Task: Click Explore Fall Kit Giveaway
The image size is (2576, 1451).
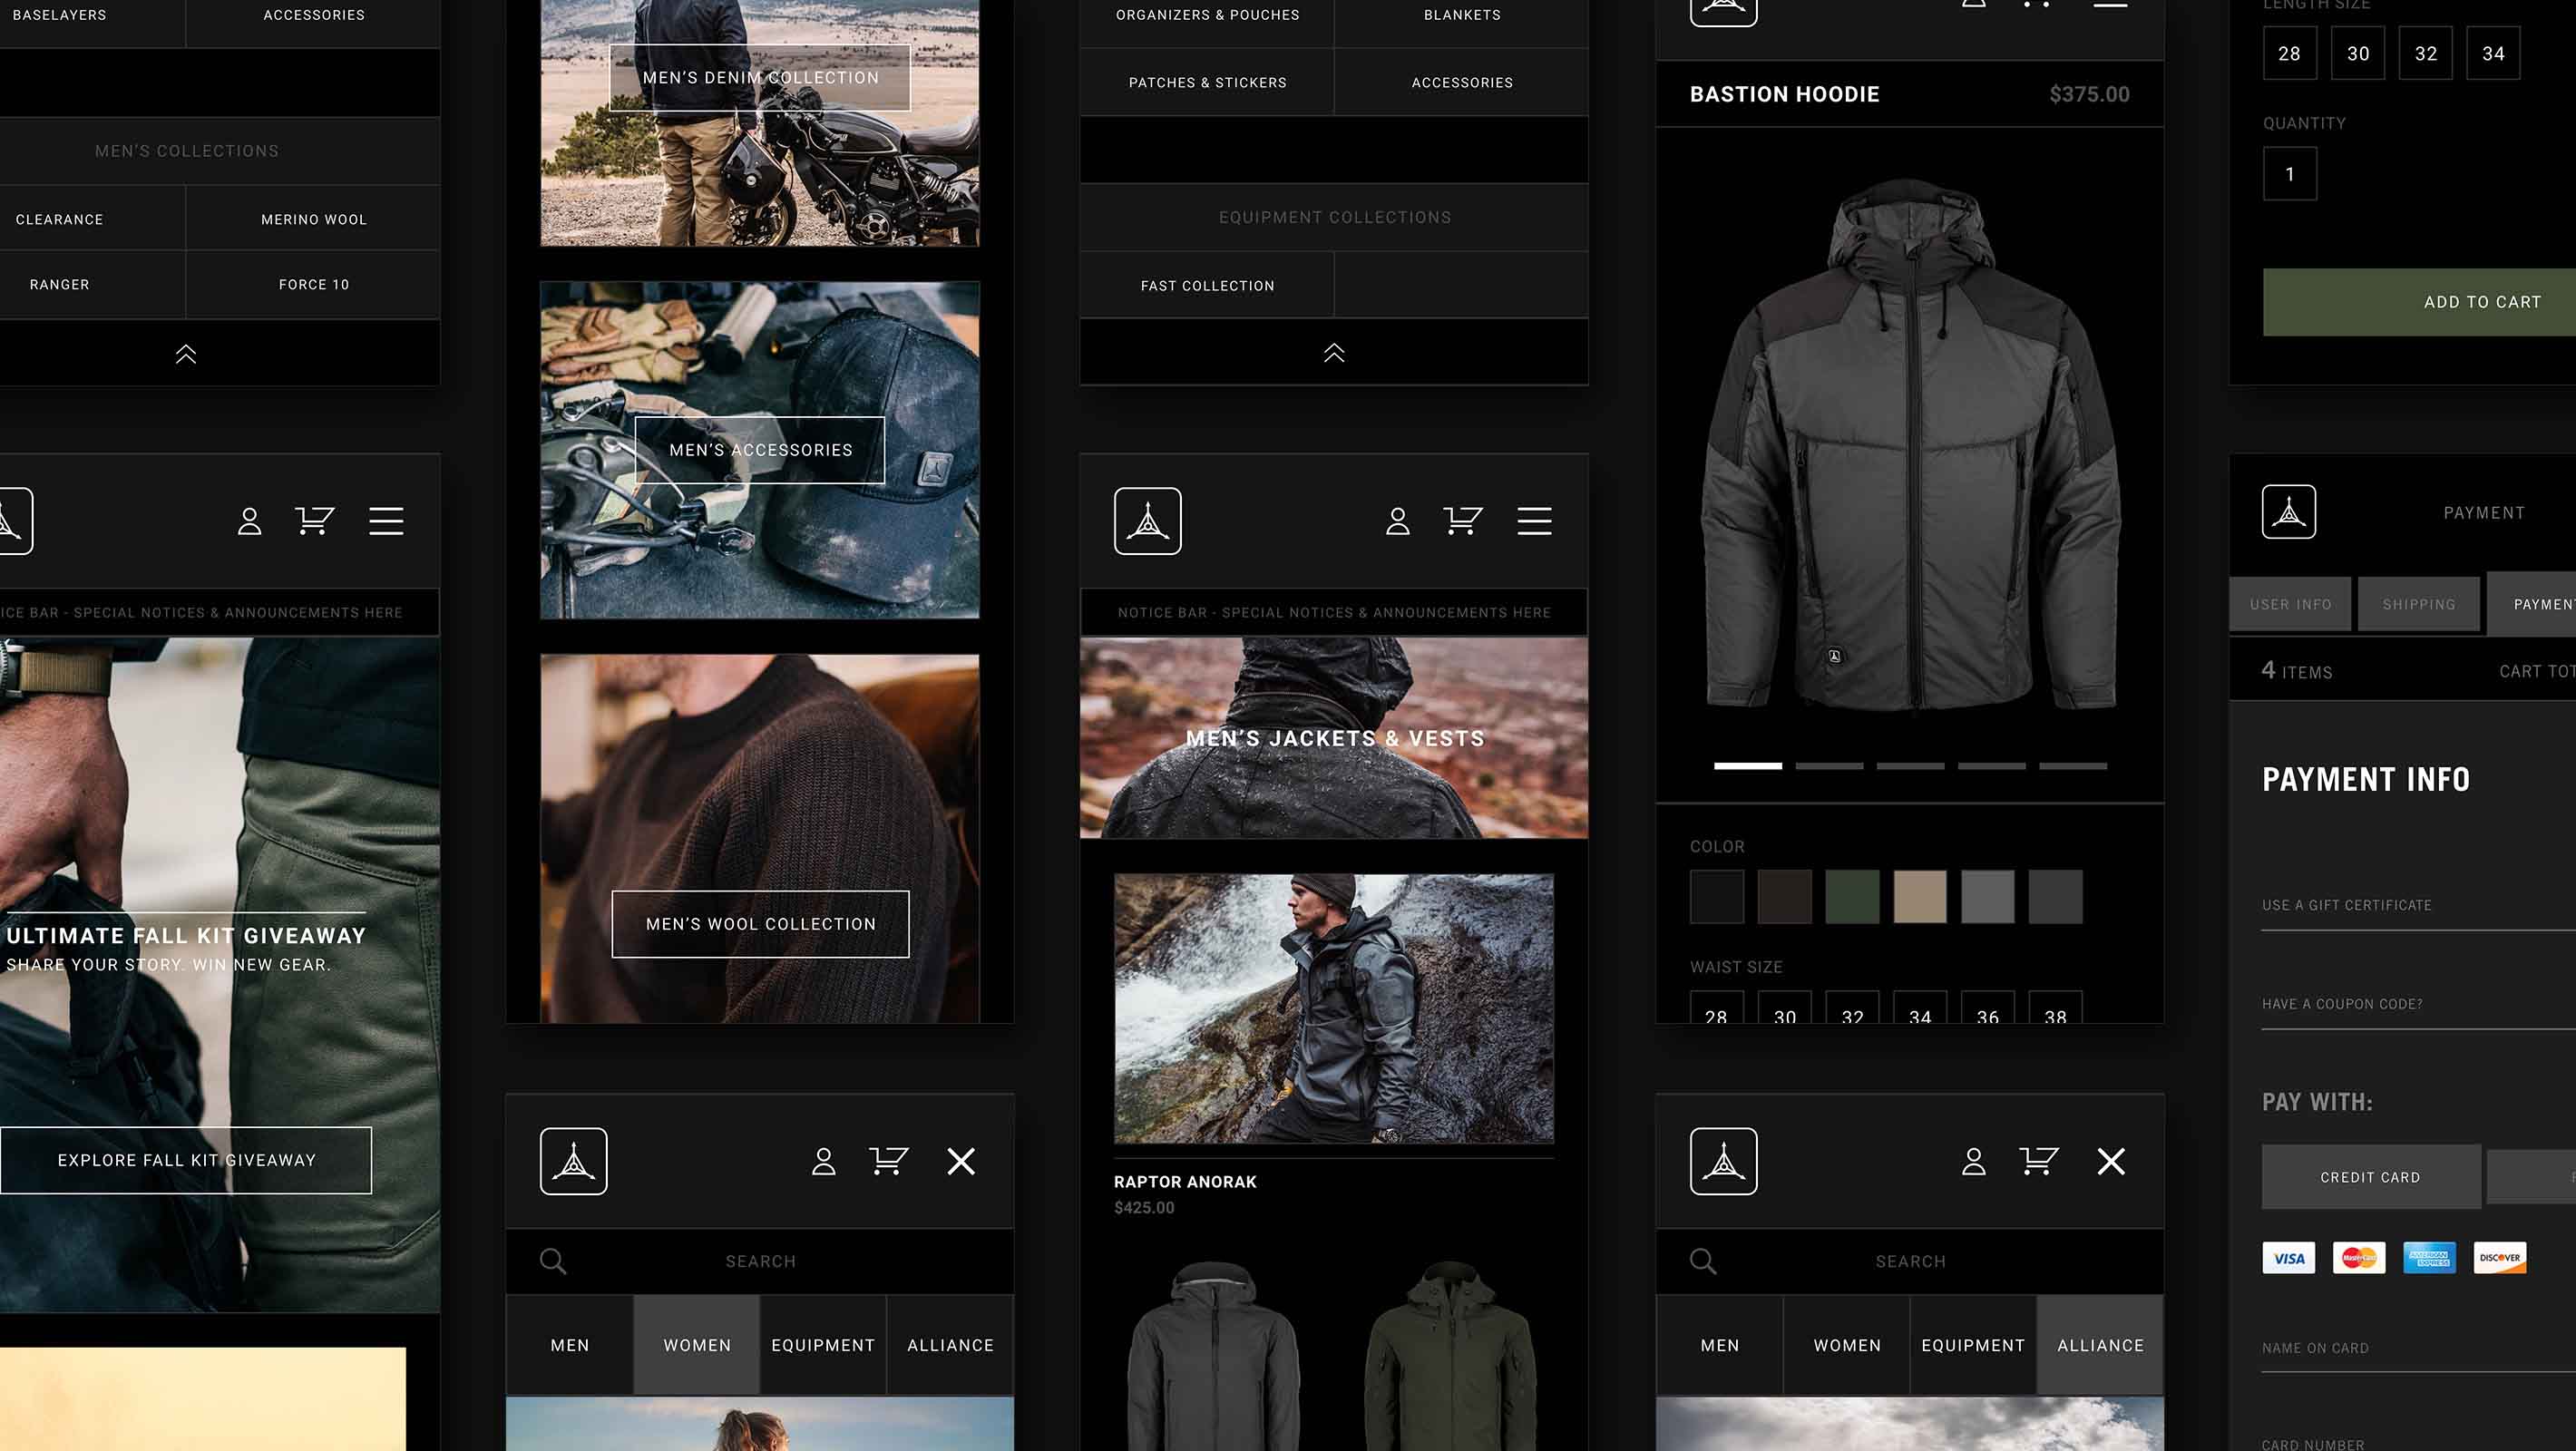Action: pos(186,1160)
